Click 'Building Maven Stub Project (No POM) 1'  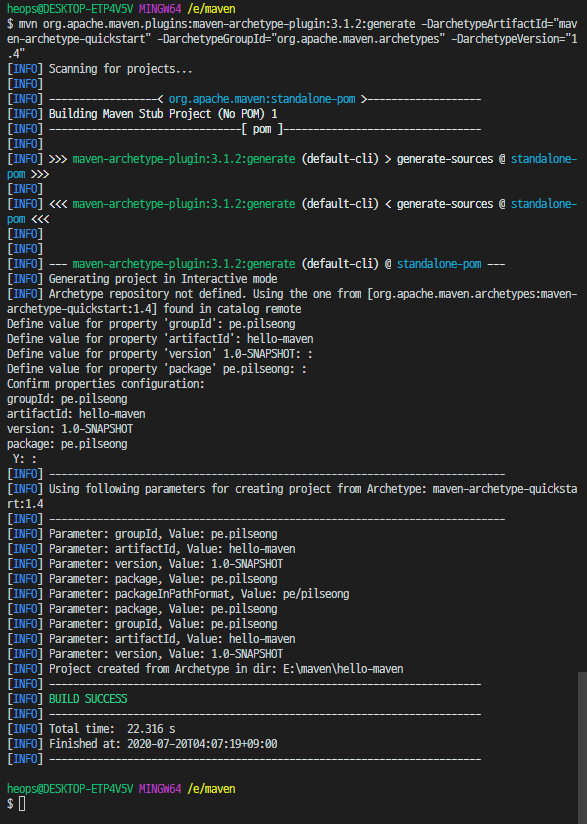pyautogui.click(x=163, y=114)
